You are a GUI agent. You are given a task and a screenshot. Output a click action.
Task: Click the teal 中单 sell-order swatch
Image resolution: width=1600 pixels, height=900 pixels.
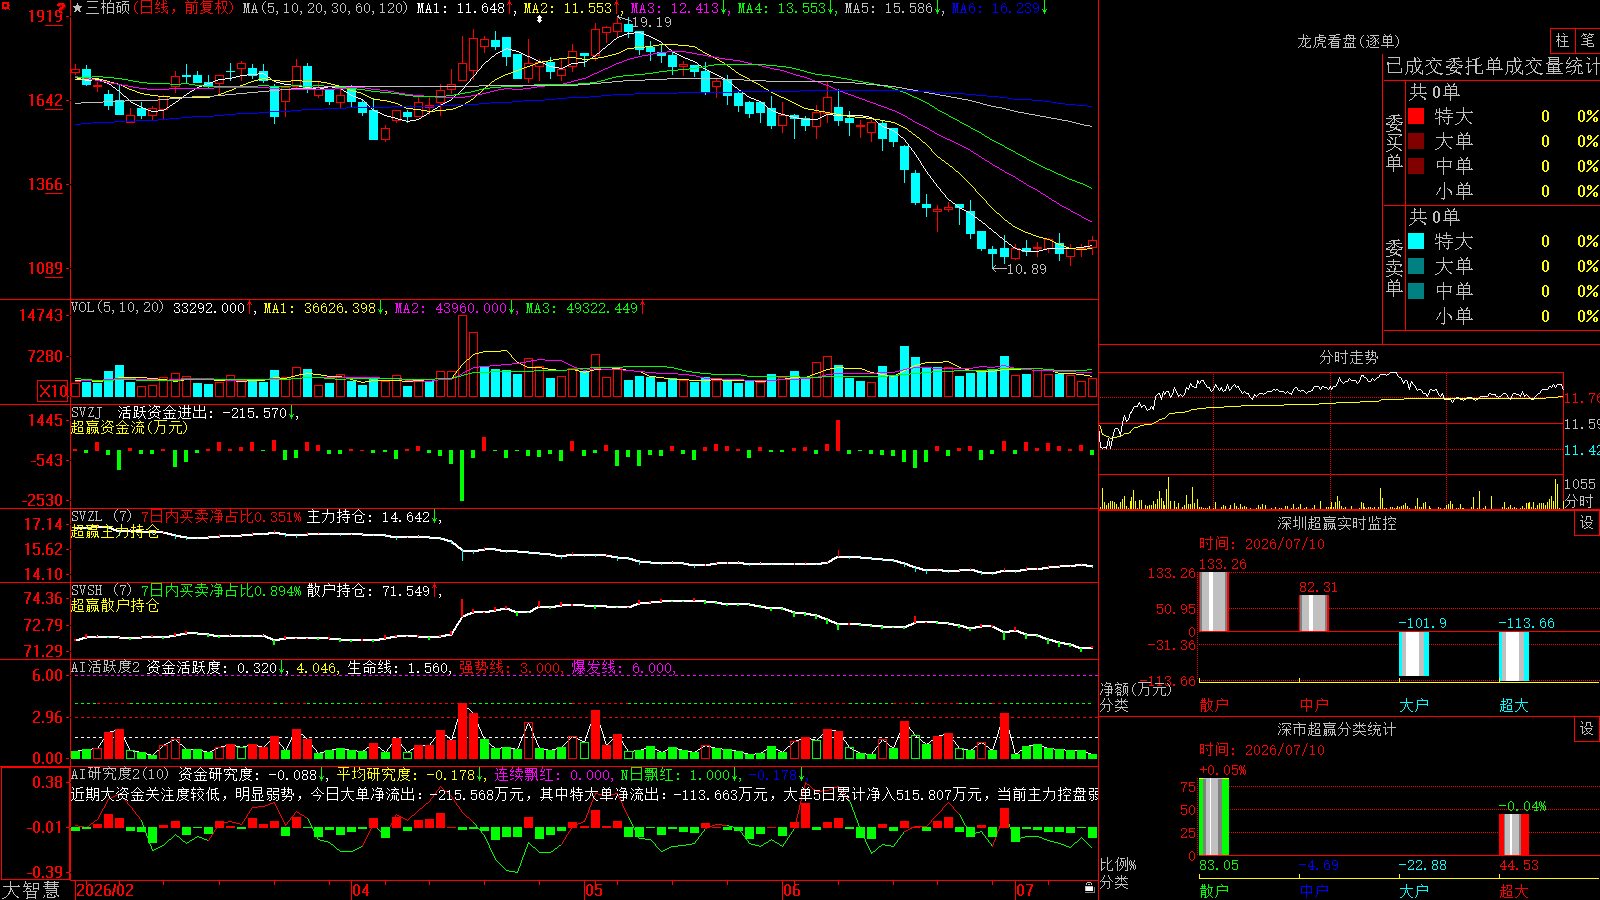tap(1416, 291)
